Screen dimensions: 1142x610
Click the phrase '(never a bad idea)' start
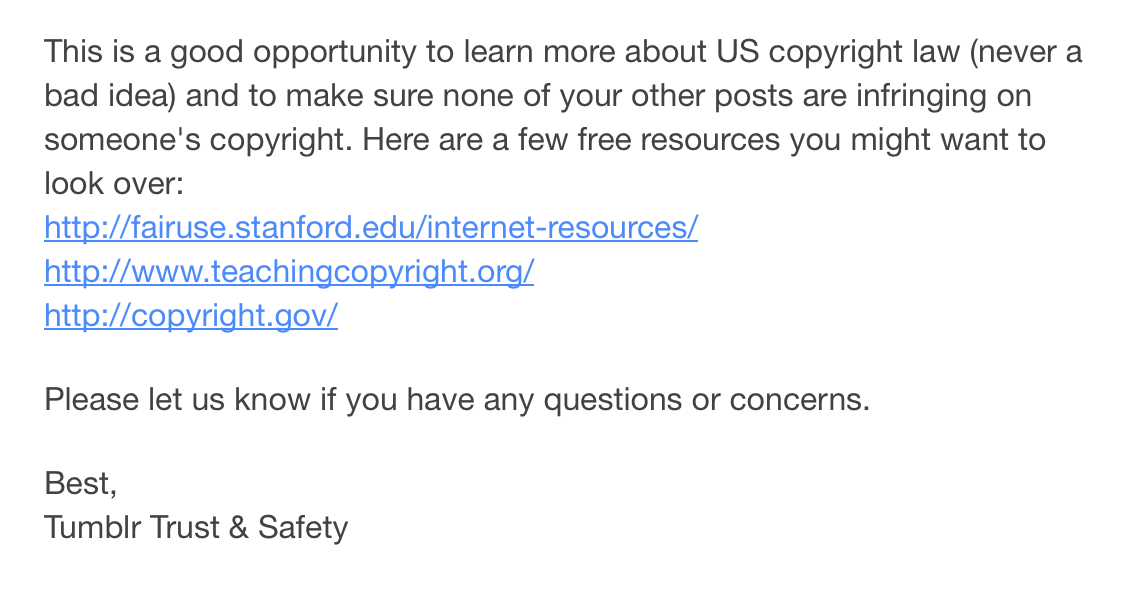(1025, 52)
